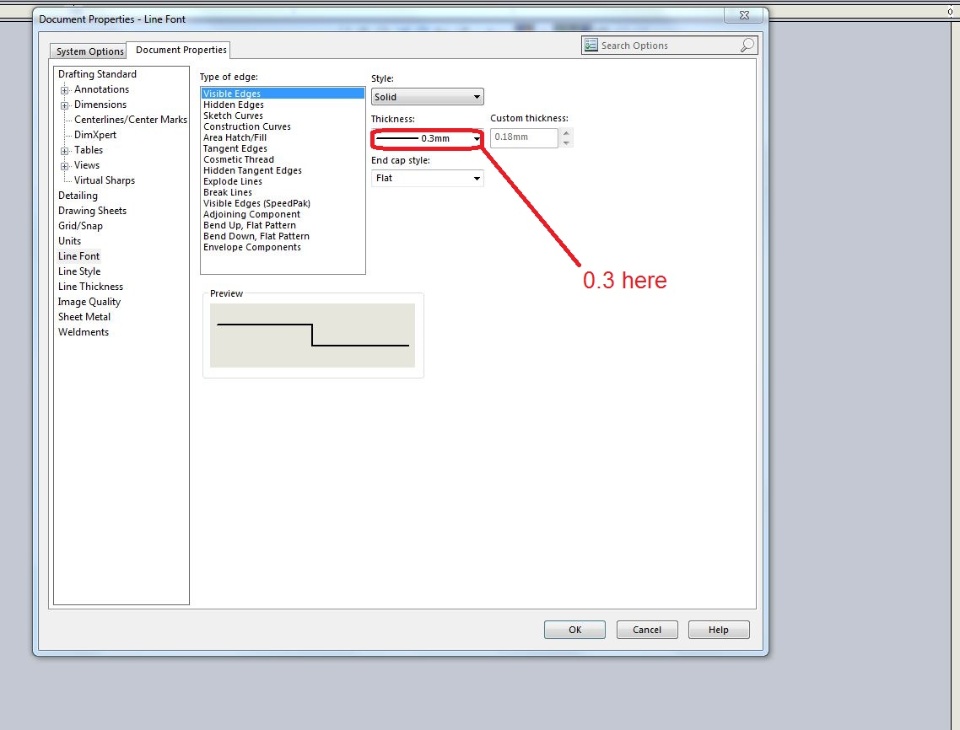Select Visible Edges (SpeedPak) edge type

click(257, 203)
